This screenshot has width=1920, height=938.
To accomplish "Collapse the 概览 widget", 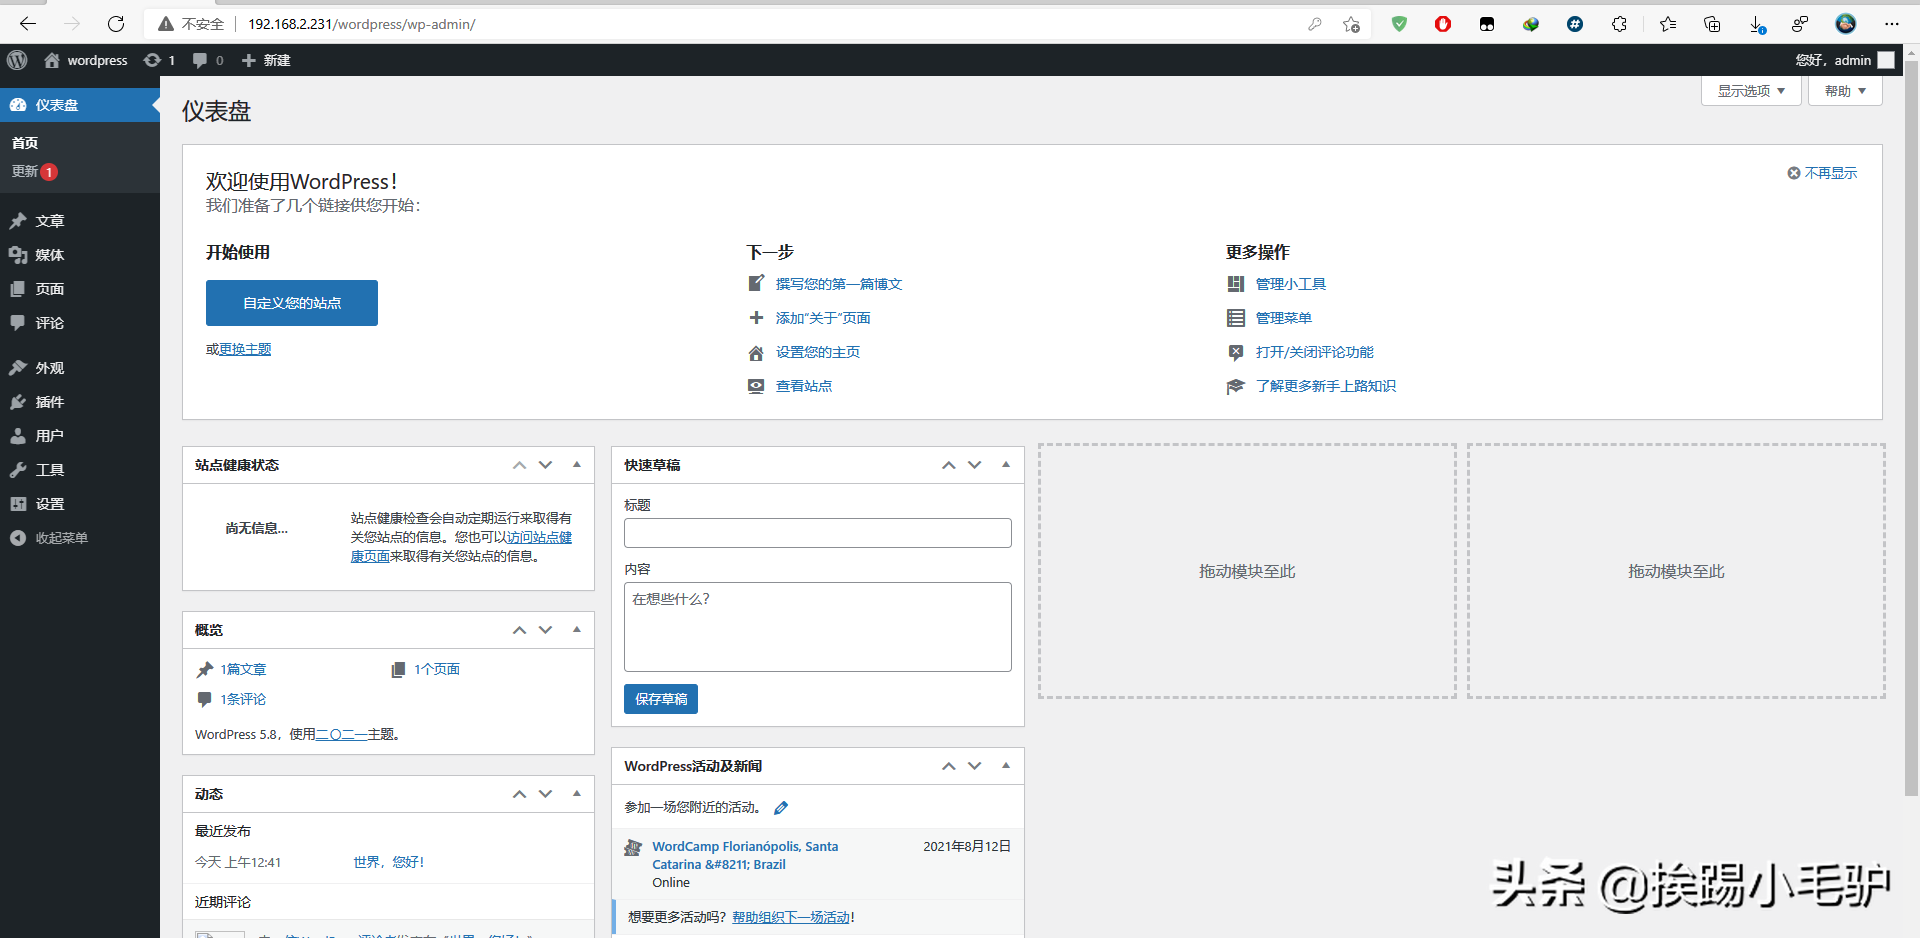I will point(577,630).
